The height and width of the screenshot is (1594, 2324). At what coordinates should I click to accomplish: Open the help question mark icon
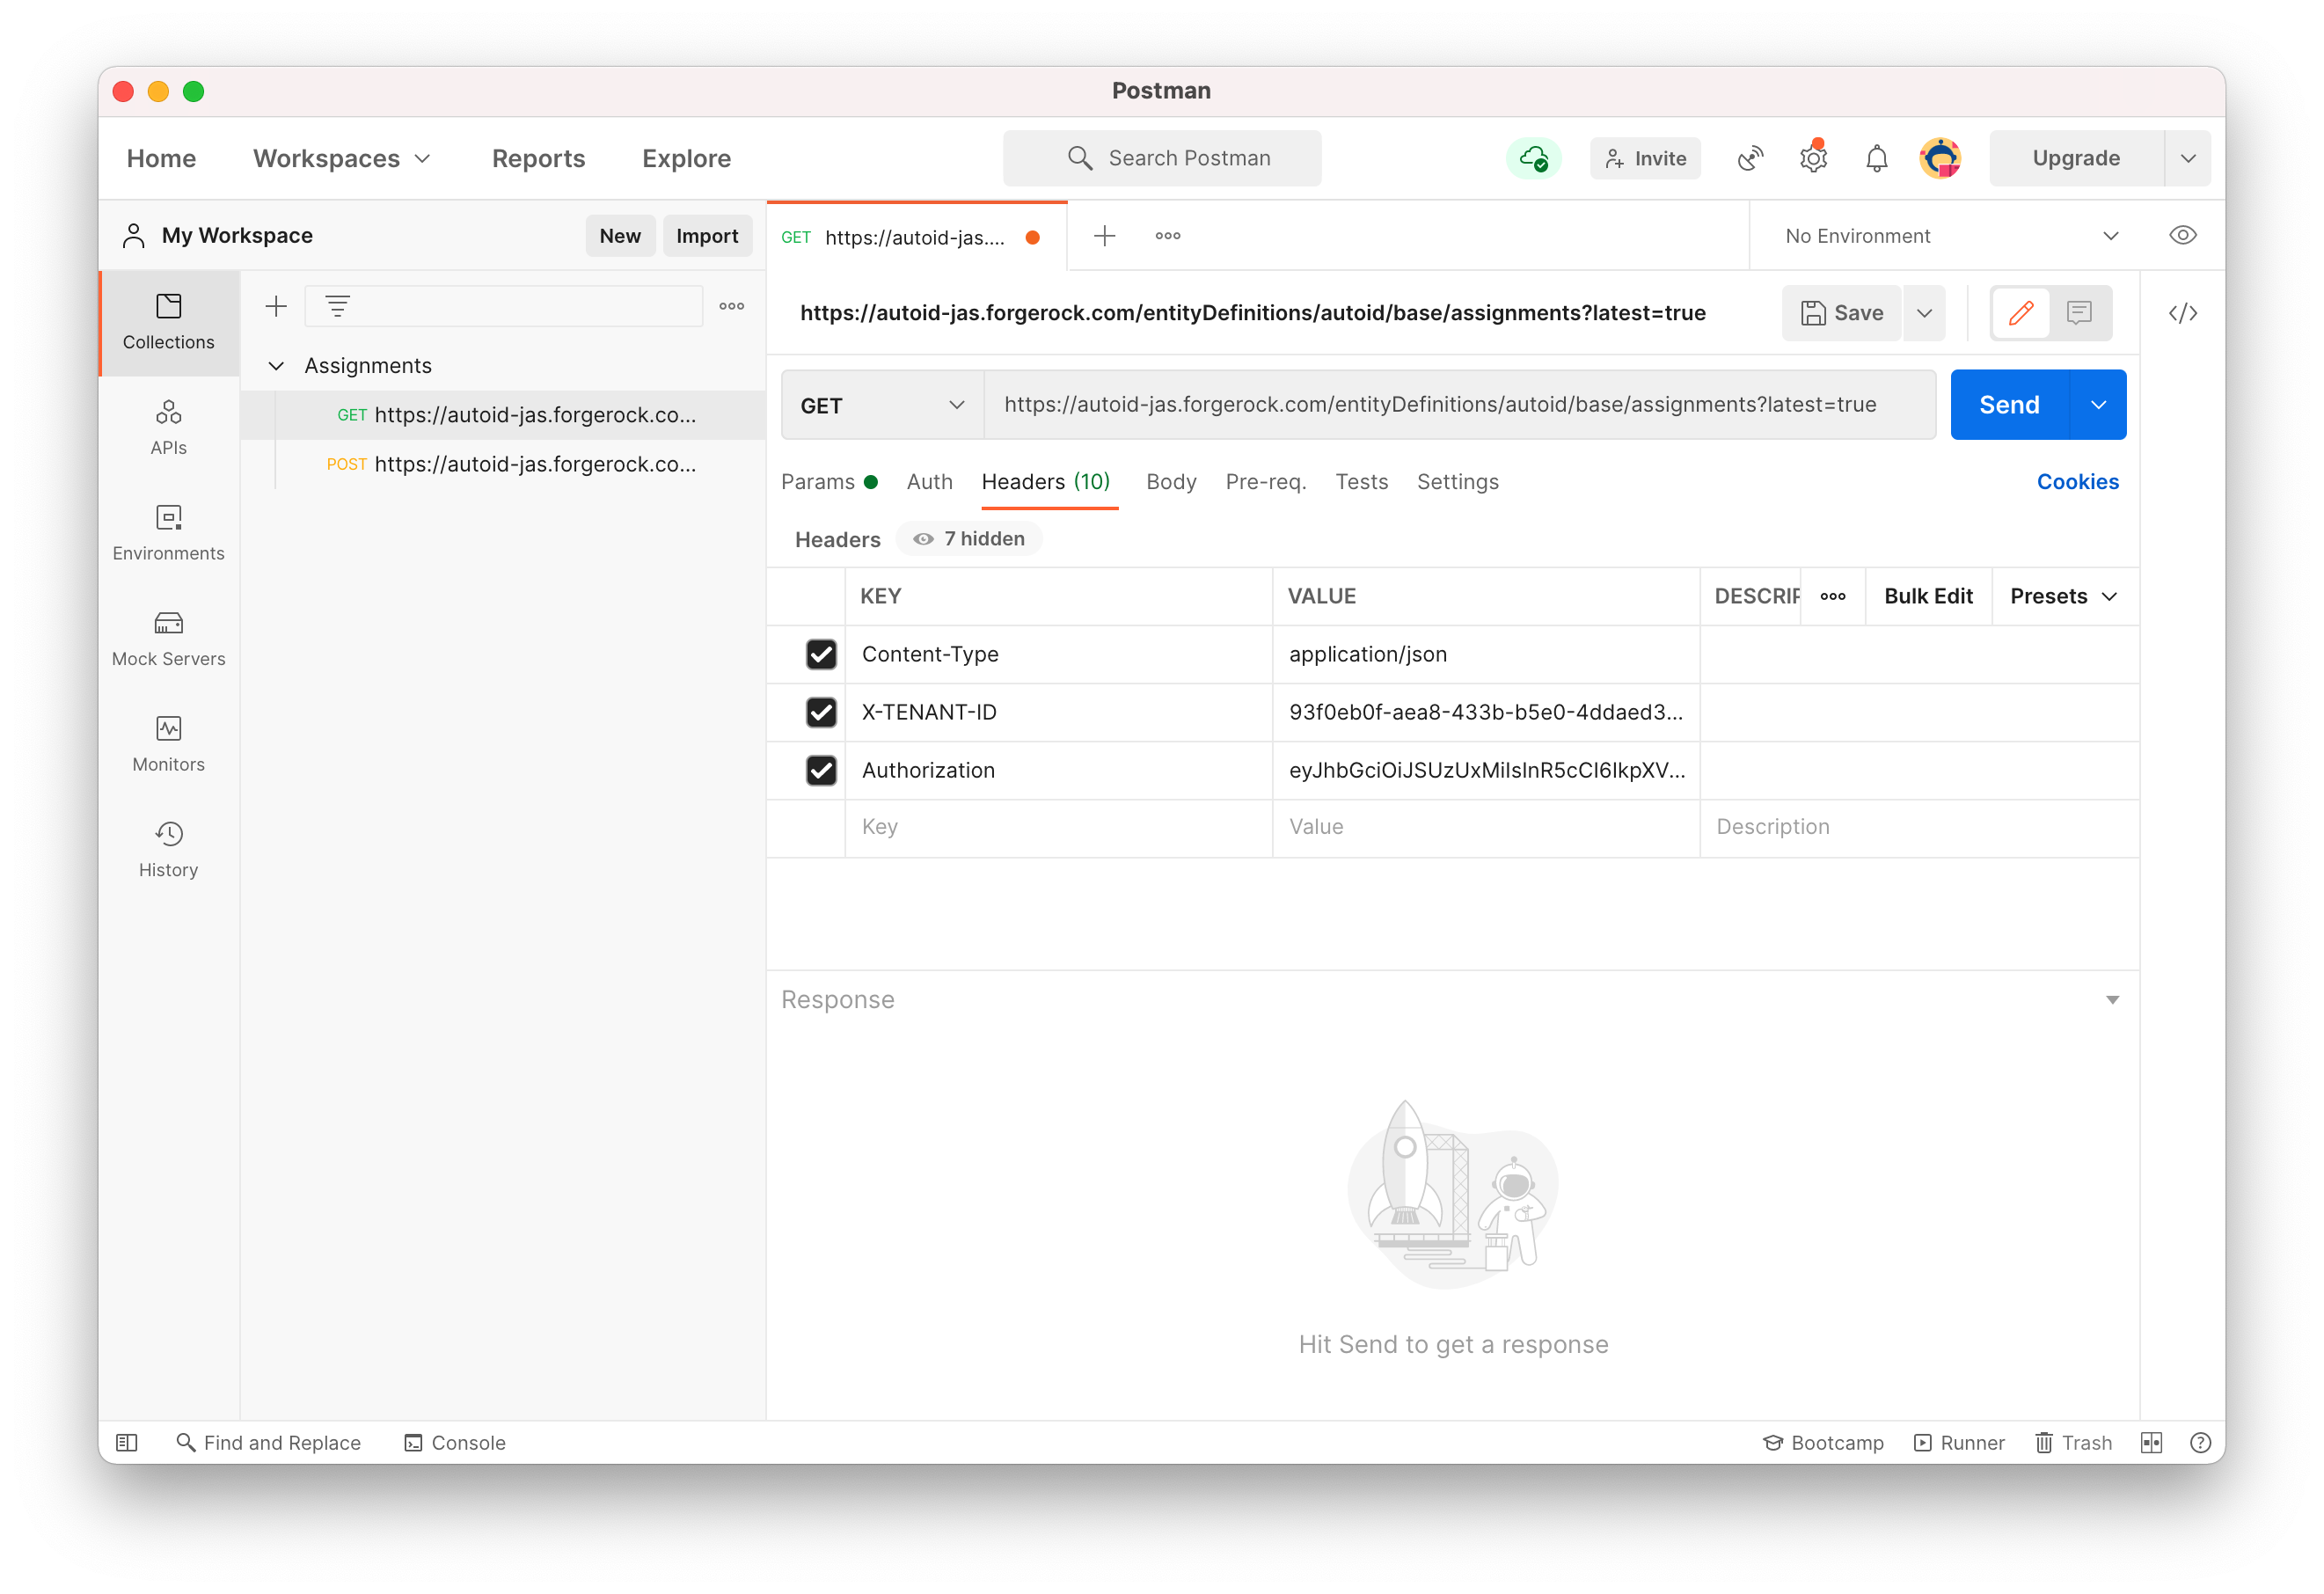[2199, 1442]
